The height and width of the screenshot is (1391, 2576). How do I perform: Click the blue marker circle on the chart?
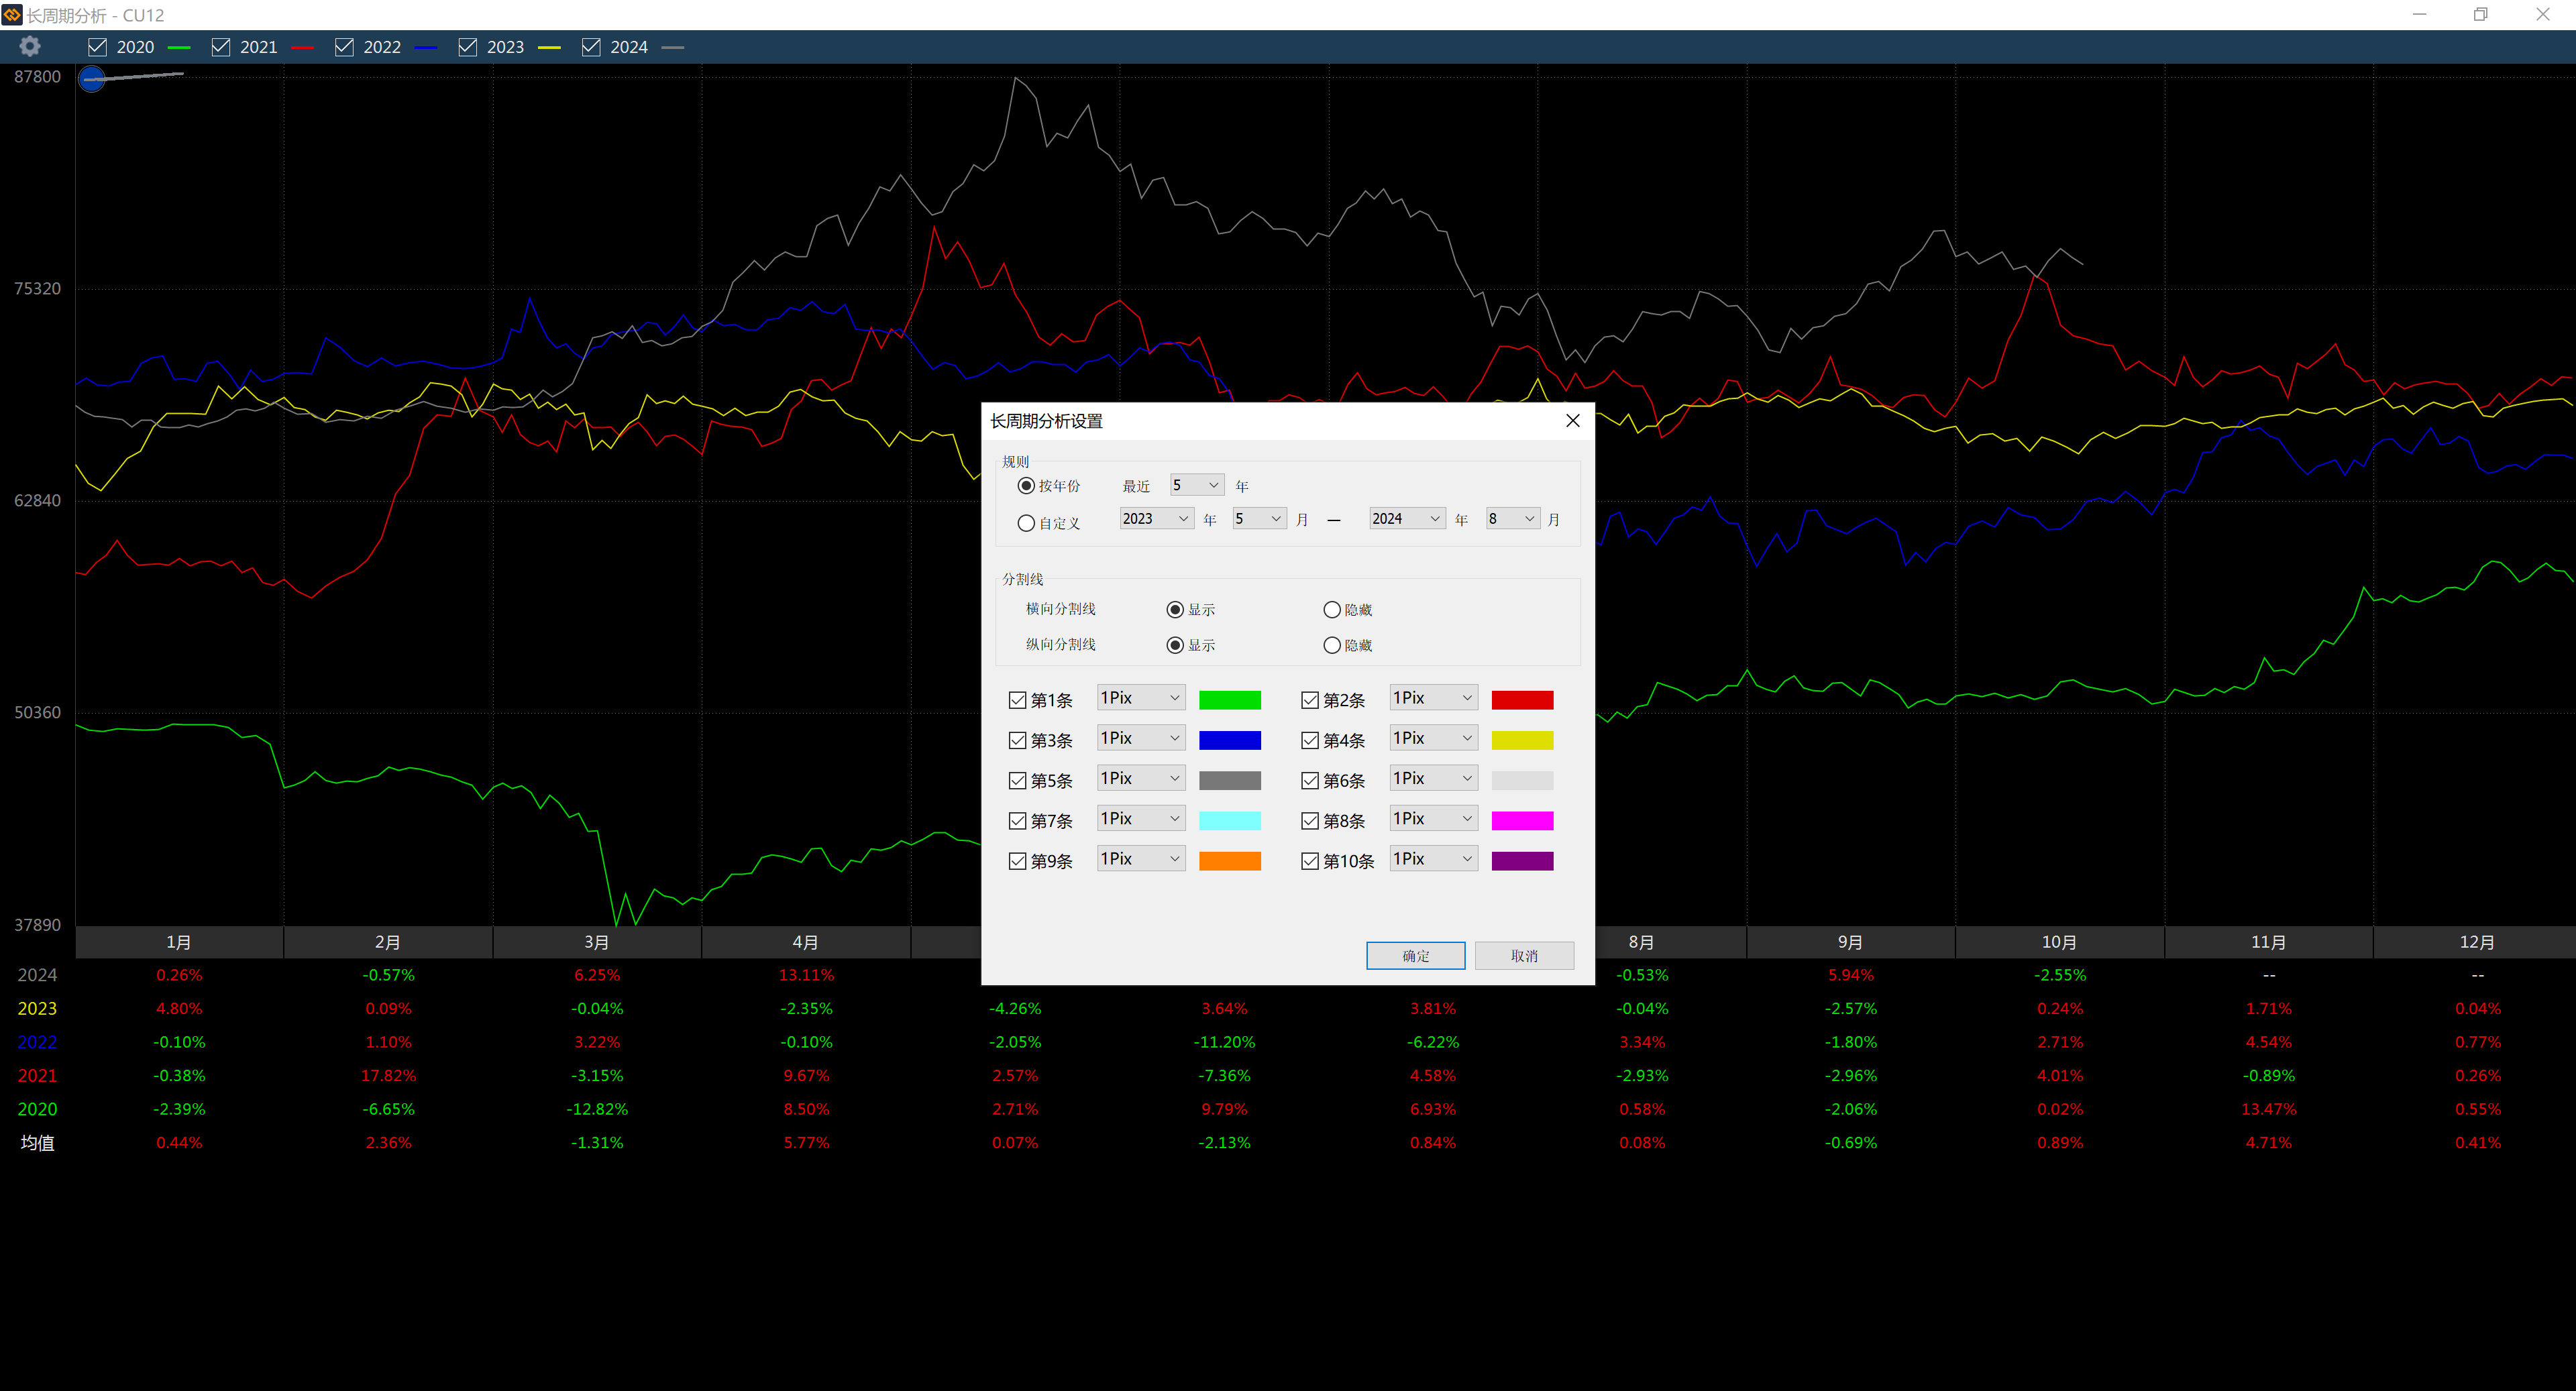(x=92, y=79)
